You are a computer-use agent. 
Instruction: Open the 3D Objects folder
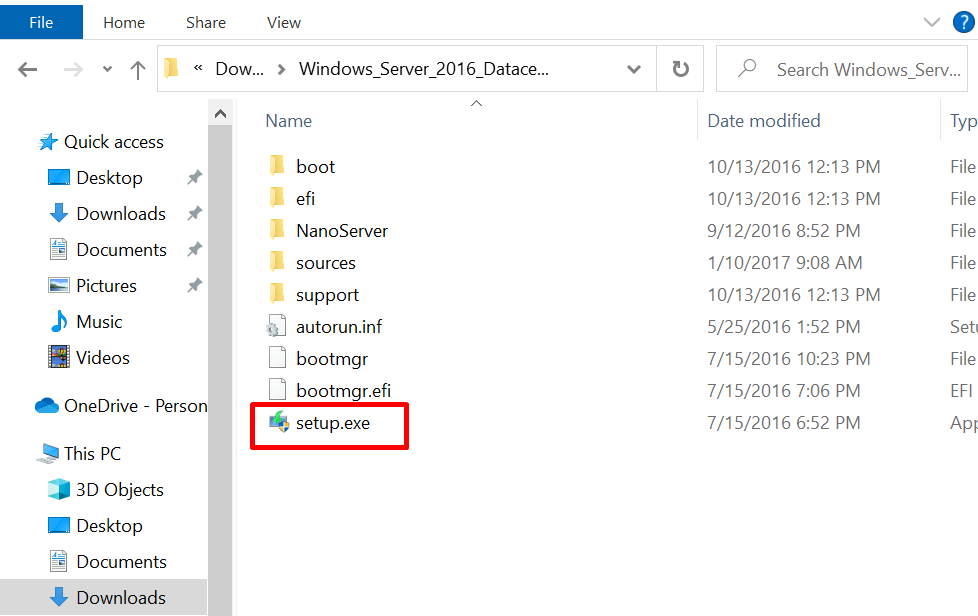pyautogui.click(x=120, y=489)
